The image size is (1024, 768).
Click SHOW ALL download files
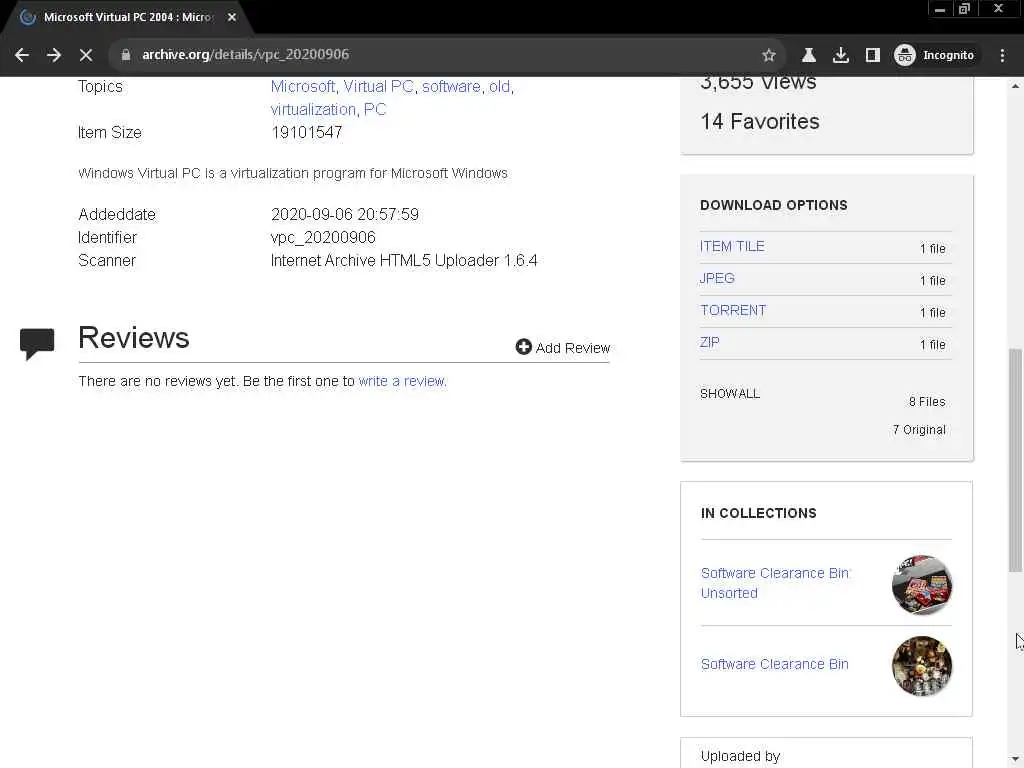pyautogui.click(x=729, y=394)
